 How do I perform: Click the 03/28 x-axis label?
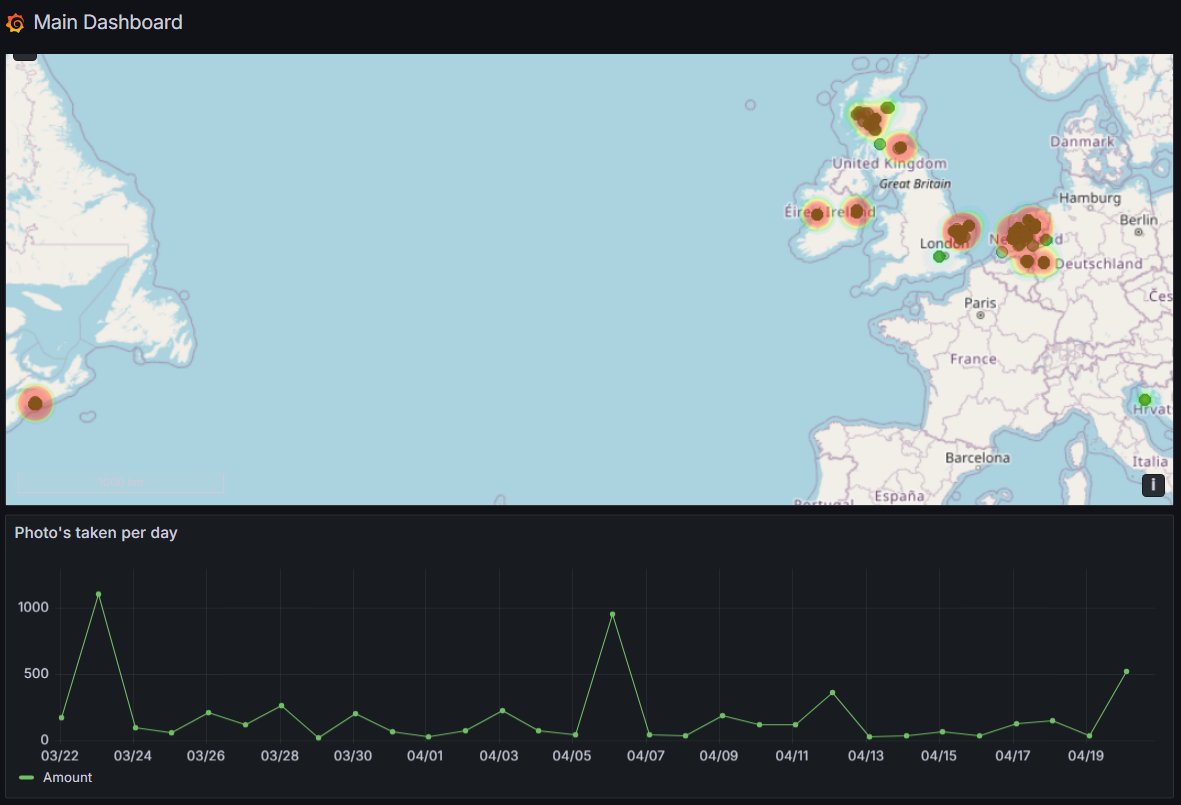click(x=279, y=755)
